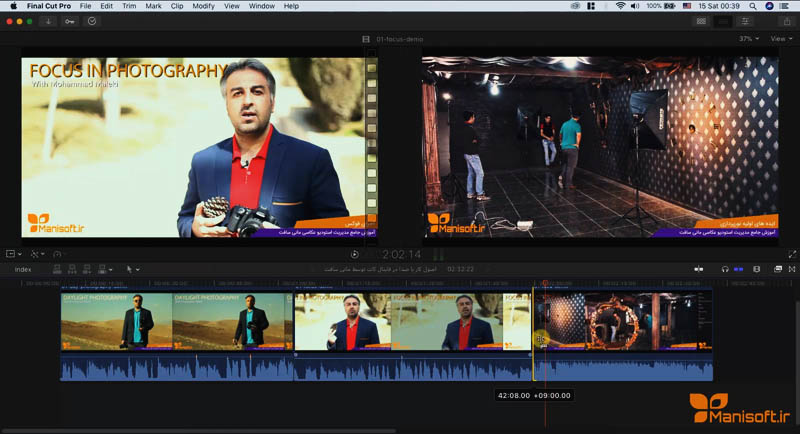This screenshot has height=434, width=800.
Task: Click the audio waveform under Daylight clip
Action: pos(177,367)
